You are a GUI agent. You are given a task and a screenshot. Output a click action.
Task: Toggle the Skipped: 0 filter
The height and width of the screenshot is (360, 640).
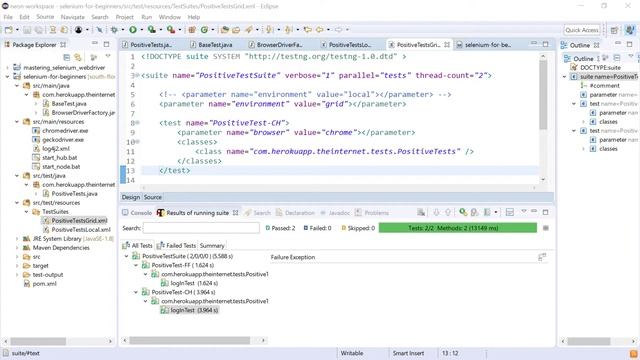pyautogui.click(x=358, y=228)
